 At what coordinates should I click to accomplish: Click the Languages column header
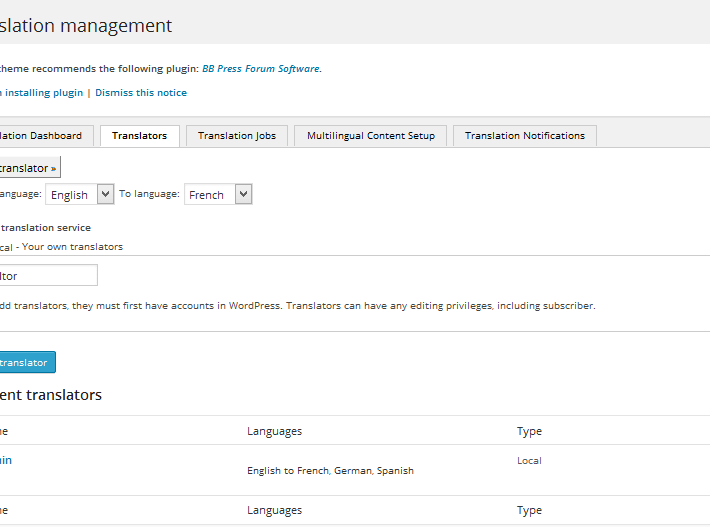click(274, 431)
